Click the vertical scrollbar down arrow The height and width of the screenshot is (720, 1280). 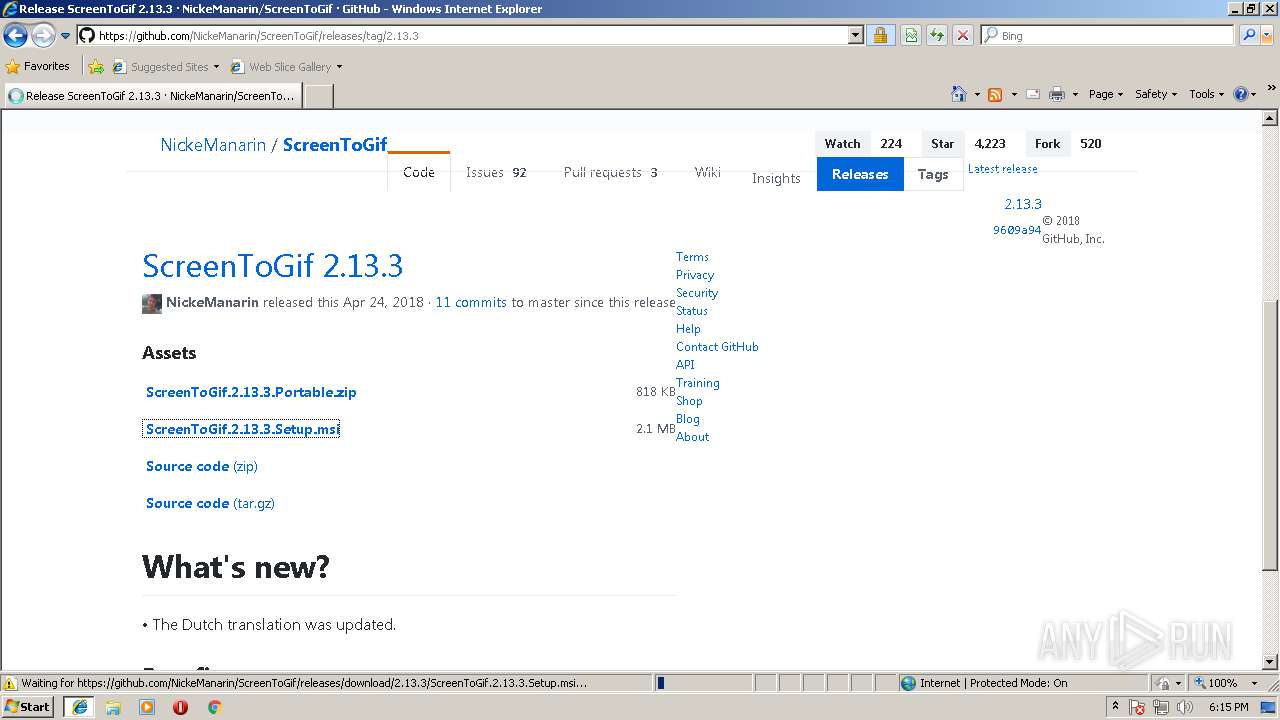[1270, 661]
